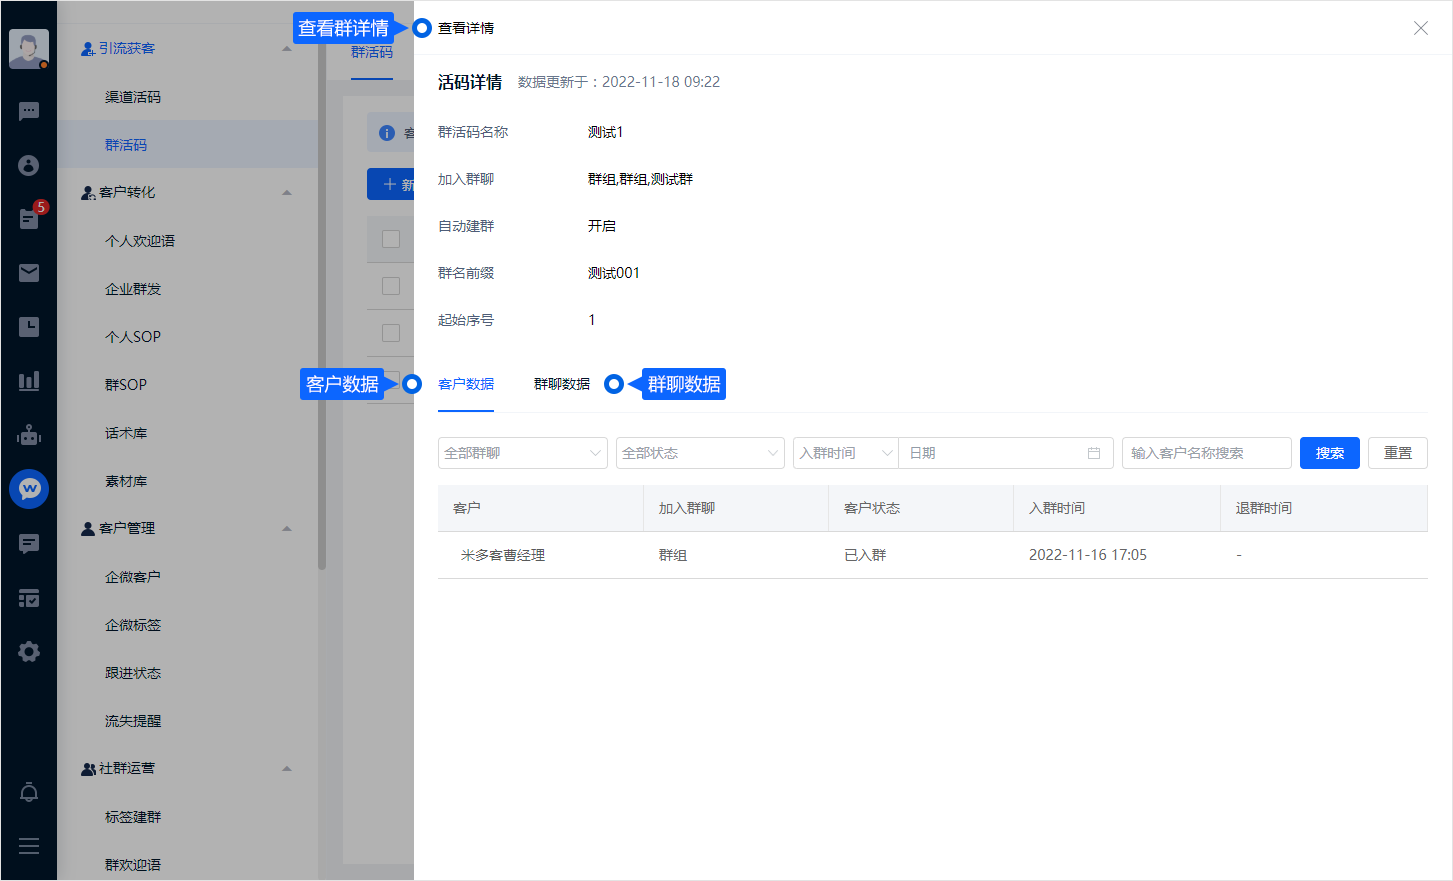Screen dimensions: 1453x881
Task: Check the second row checkbox
Action: coord(391,286)
